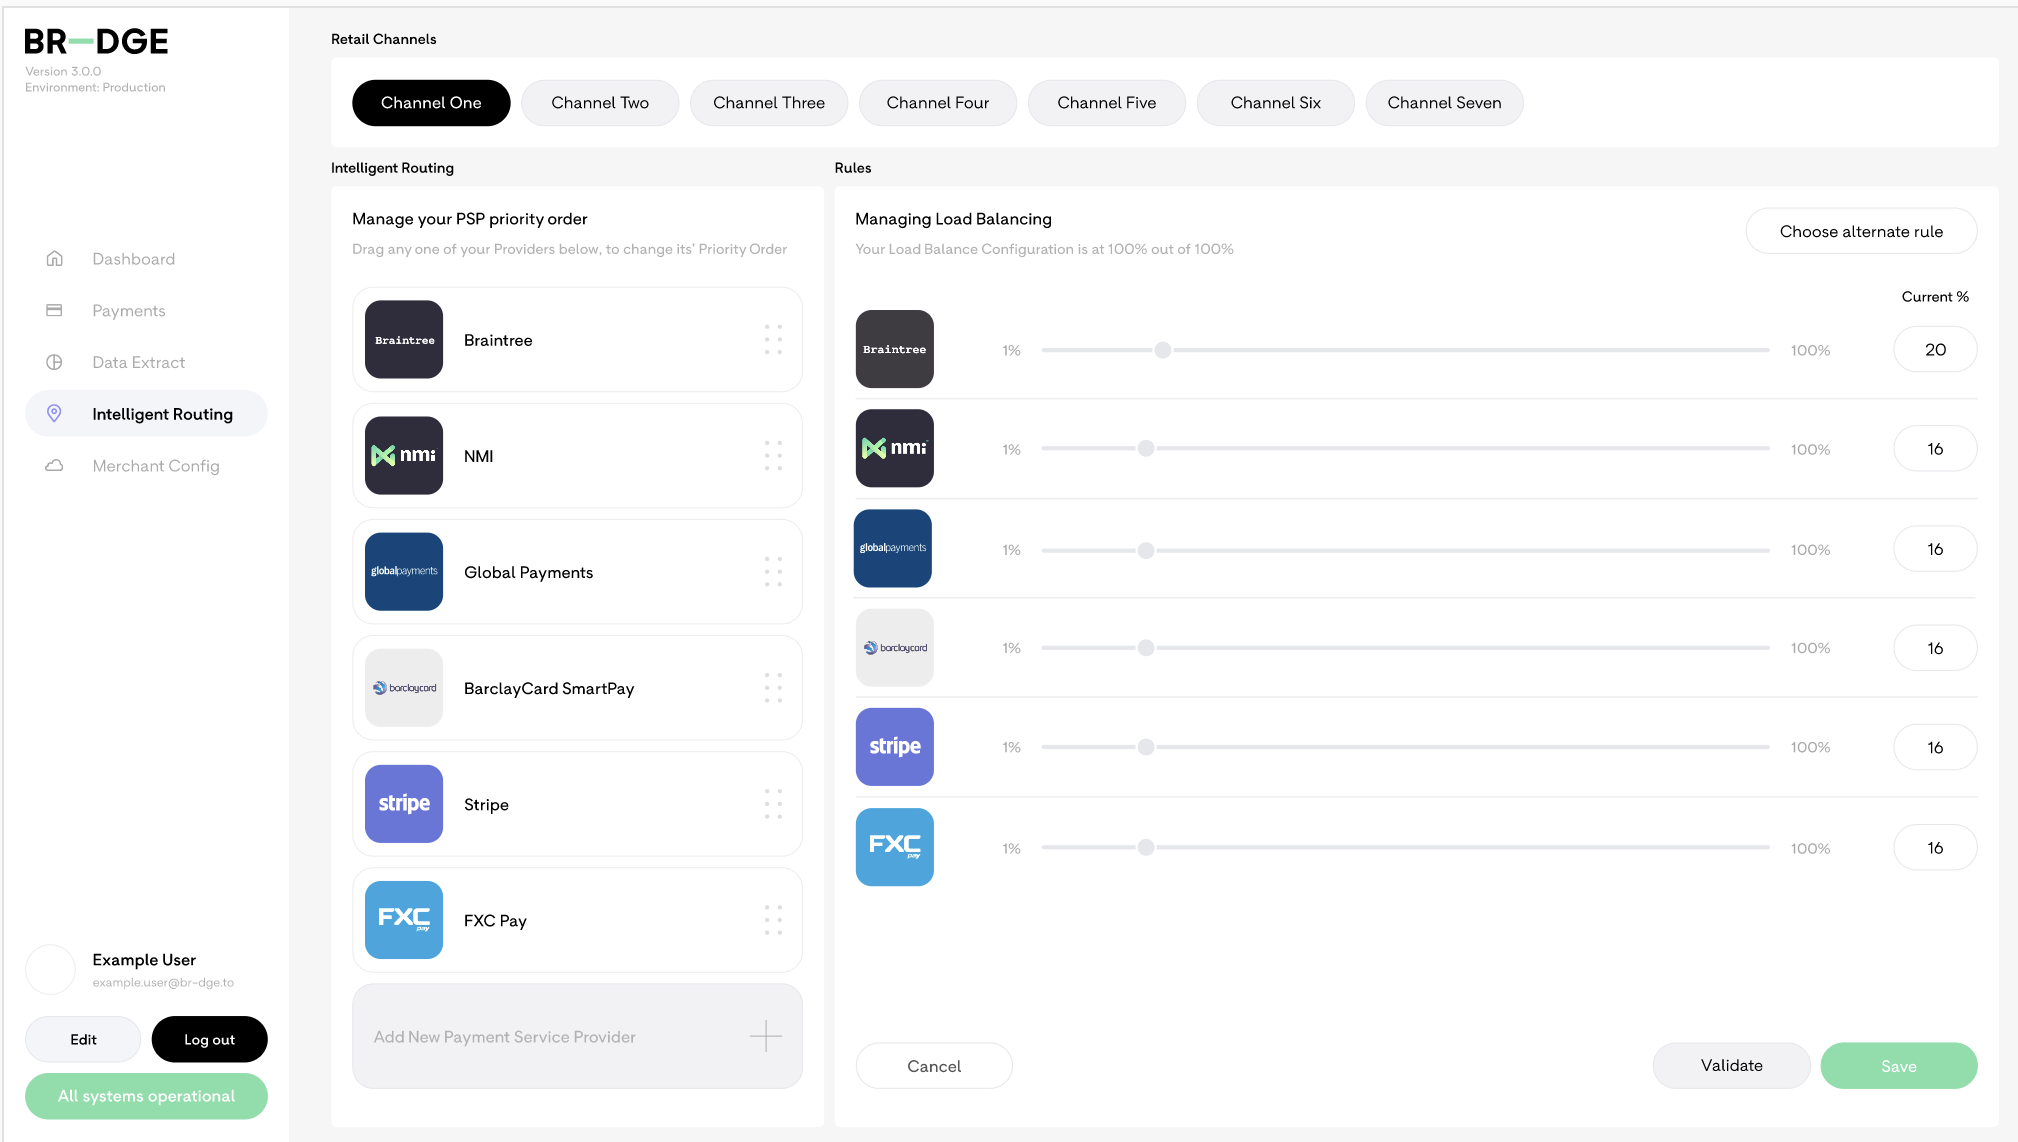Viewport: 2018px width, 1142px height.
Task: Save the load balancing configuration
Action: pos(1899,1066)
